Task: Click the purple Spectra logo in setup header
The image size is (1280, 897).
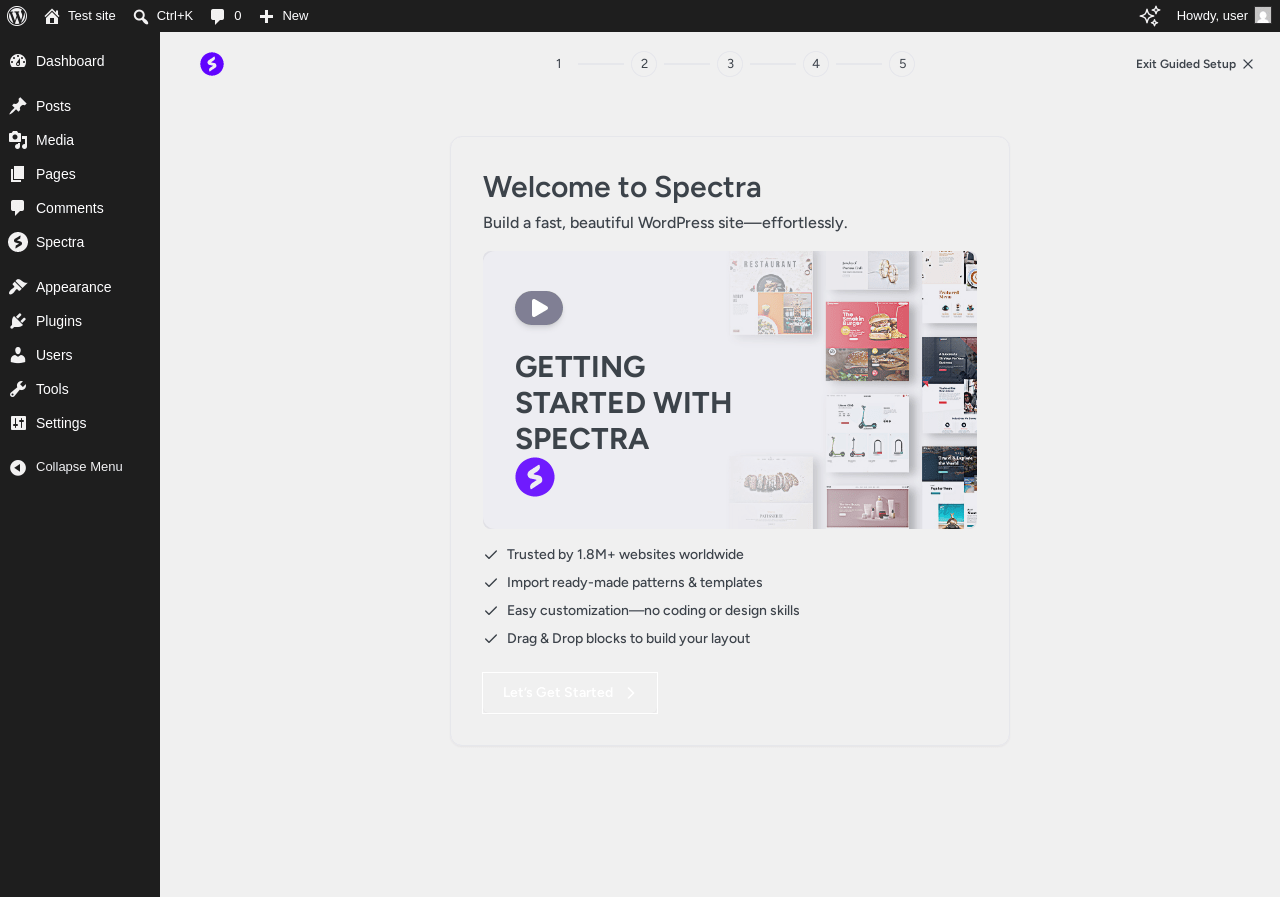Action: (212, 64)
